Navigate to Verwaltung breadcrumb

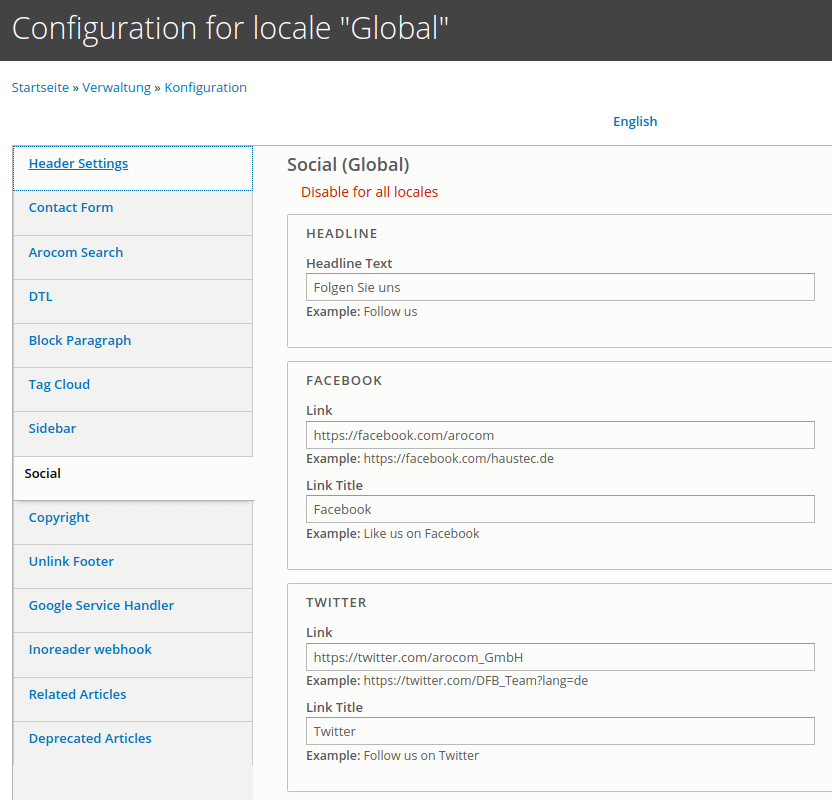[x=116, y=88]
